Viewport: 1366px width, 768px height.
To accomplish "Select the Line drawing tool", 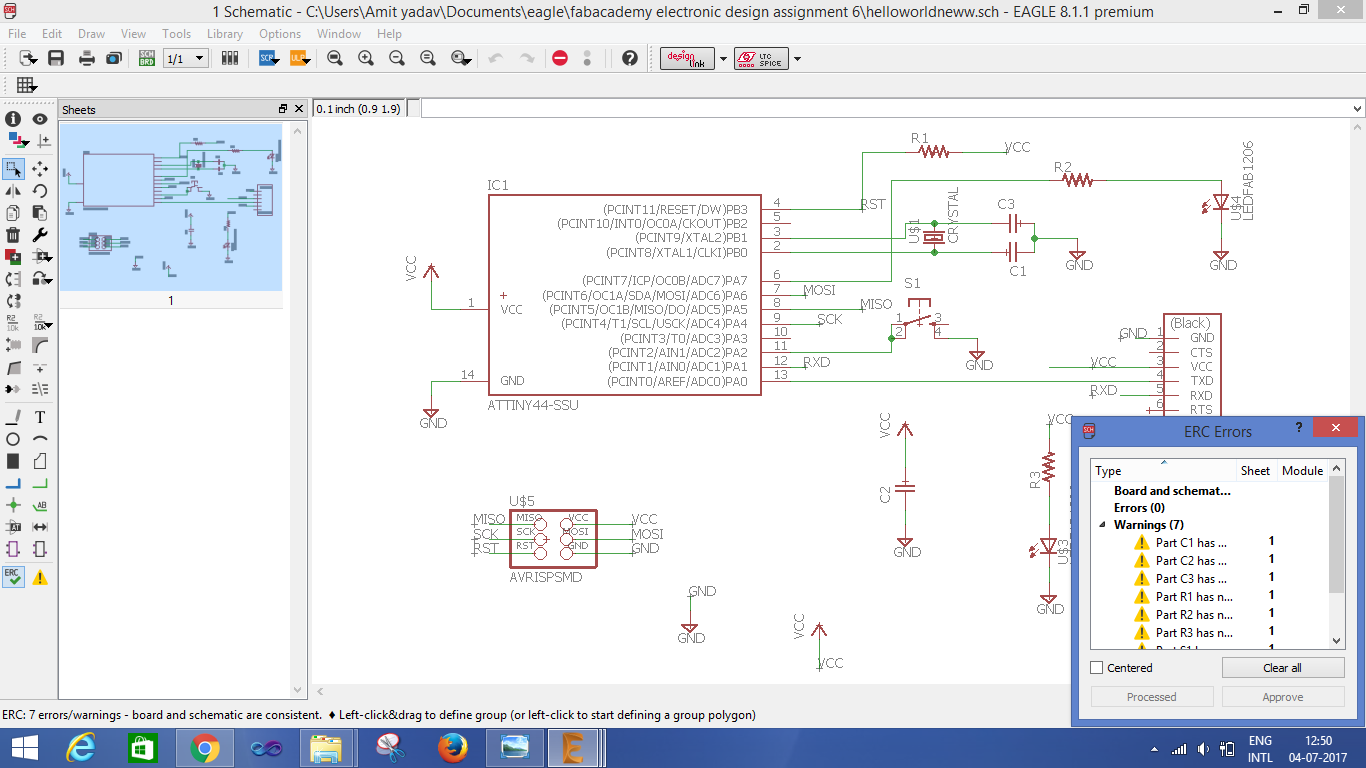I will (x=13, y=417).
